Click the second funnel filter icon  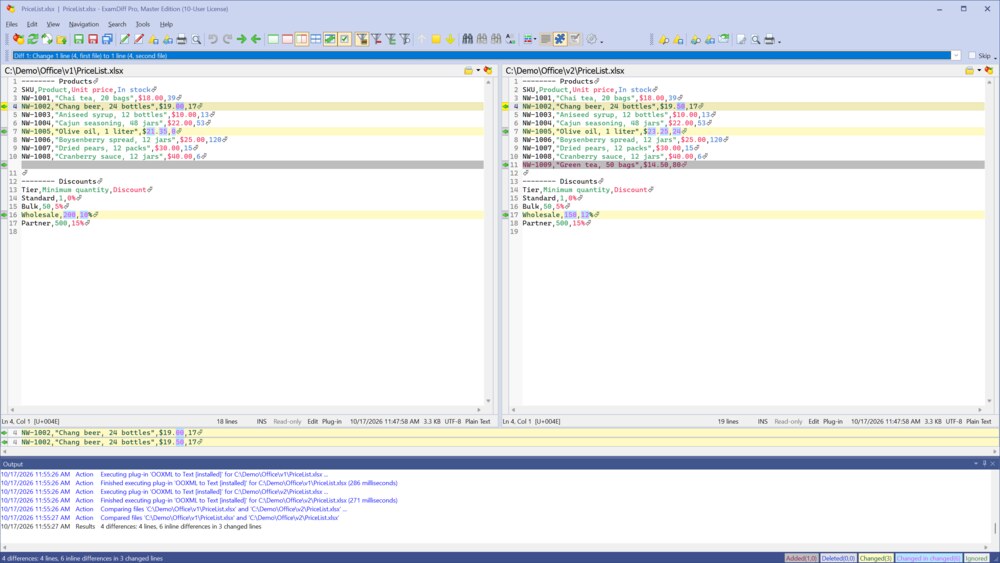(x=376, y=40)
